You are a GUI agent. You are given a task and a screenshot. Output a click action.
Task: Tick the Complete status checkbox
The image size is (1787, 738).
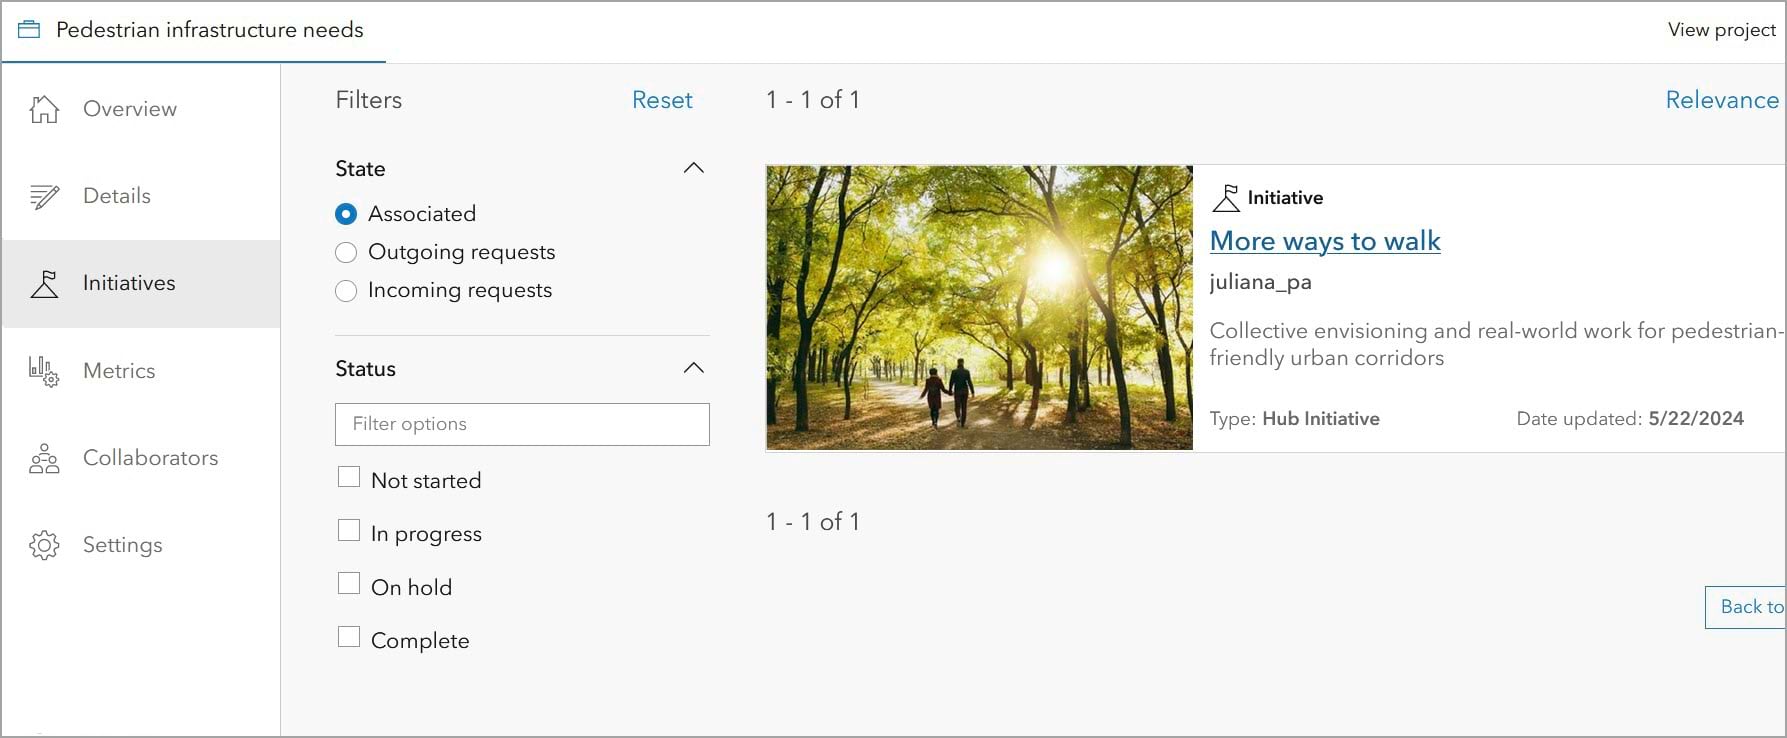tap(349, 638)
